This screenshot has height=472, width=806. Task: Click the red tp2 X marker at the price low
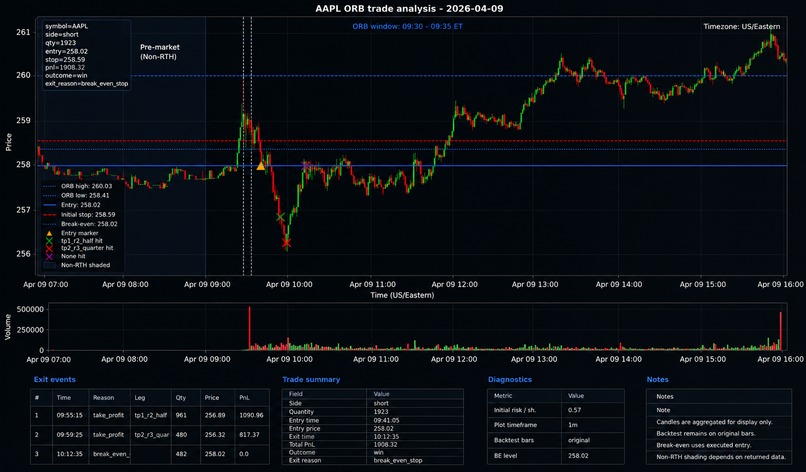[x=286, y=243]
